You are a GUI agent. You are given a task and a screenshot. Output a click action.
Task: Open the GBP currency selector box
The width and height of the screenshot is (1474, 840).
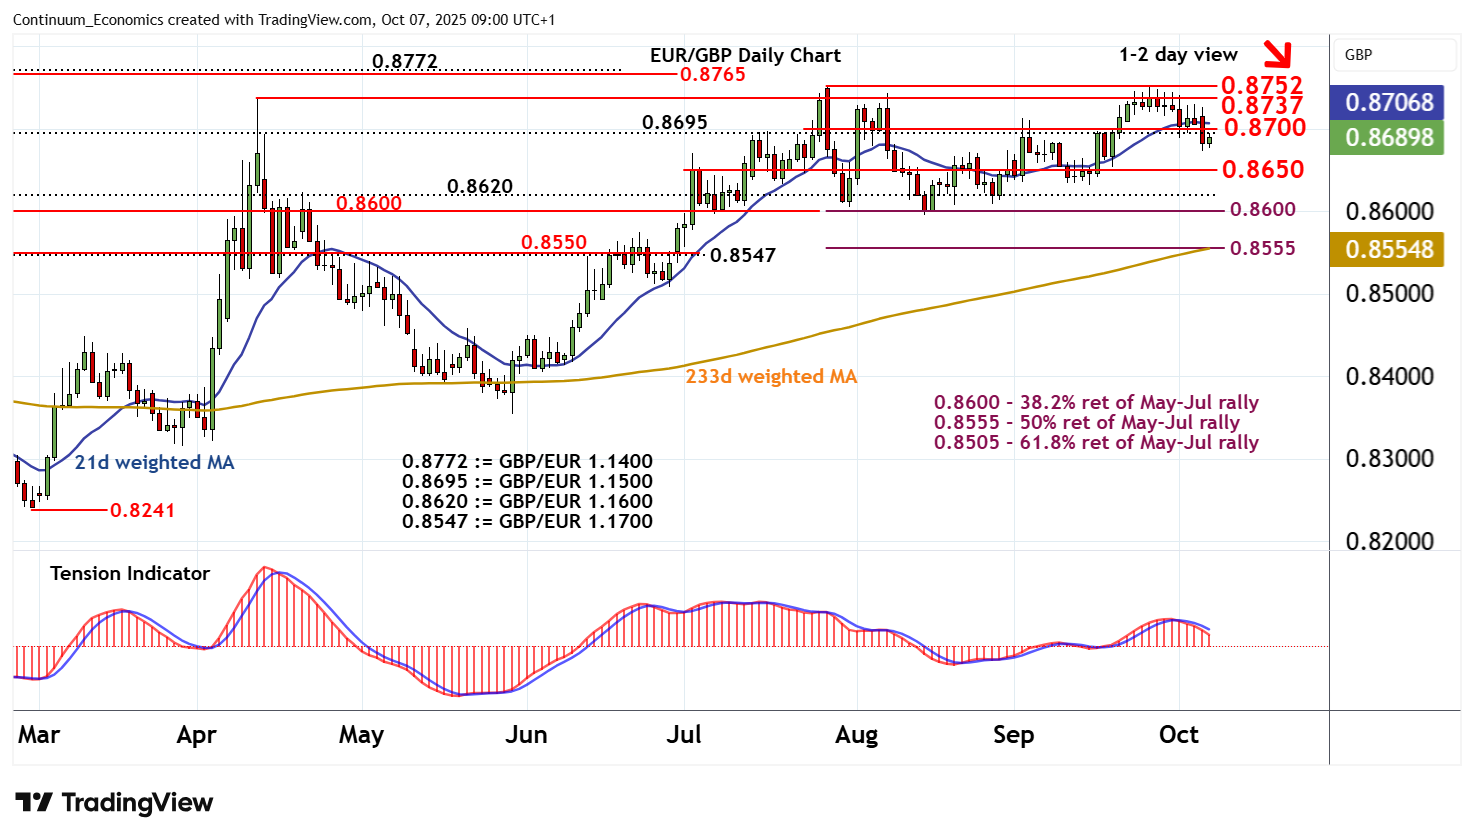pos(1394,55)
